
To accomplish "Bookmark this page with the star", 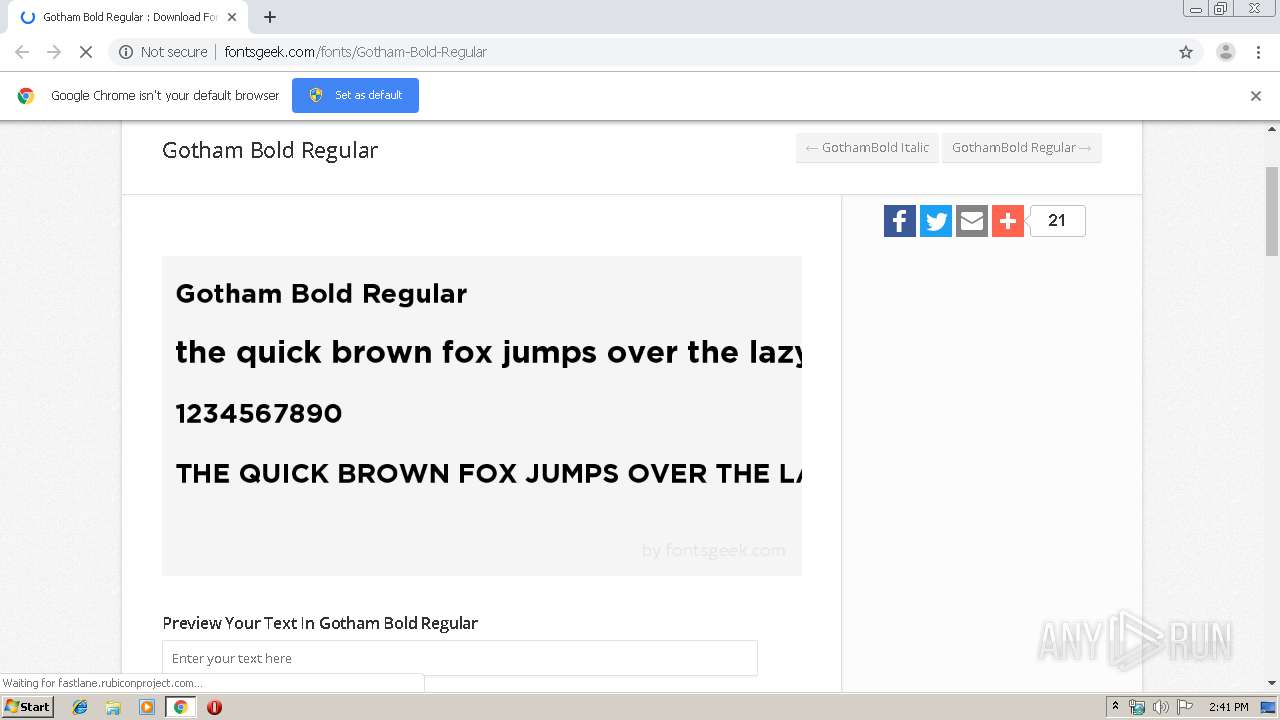I will (x=1186, y=52).
